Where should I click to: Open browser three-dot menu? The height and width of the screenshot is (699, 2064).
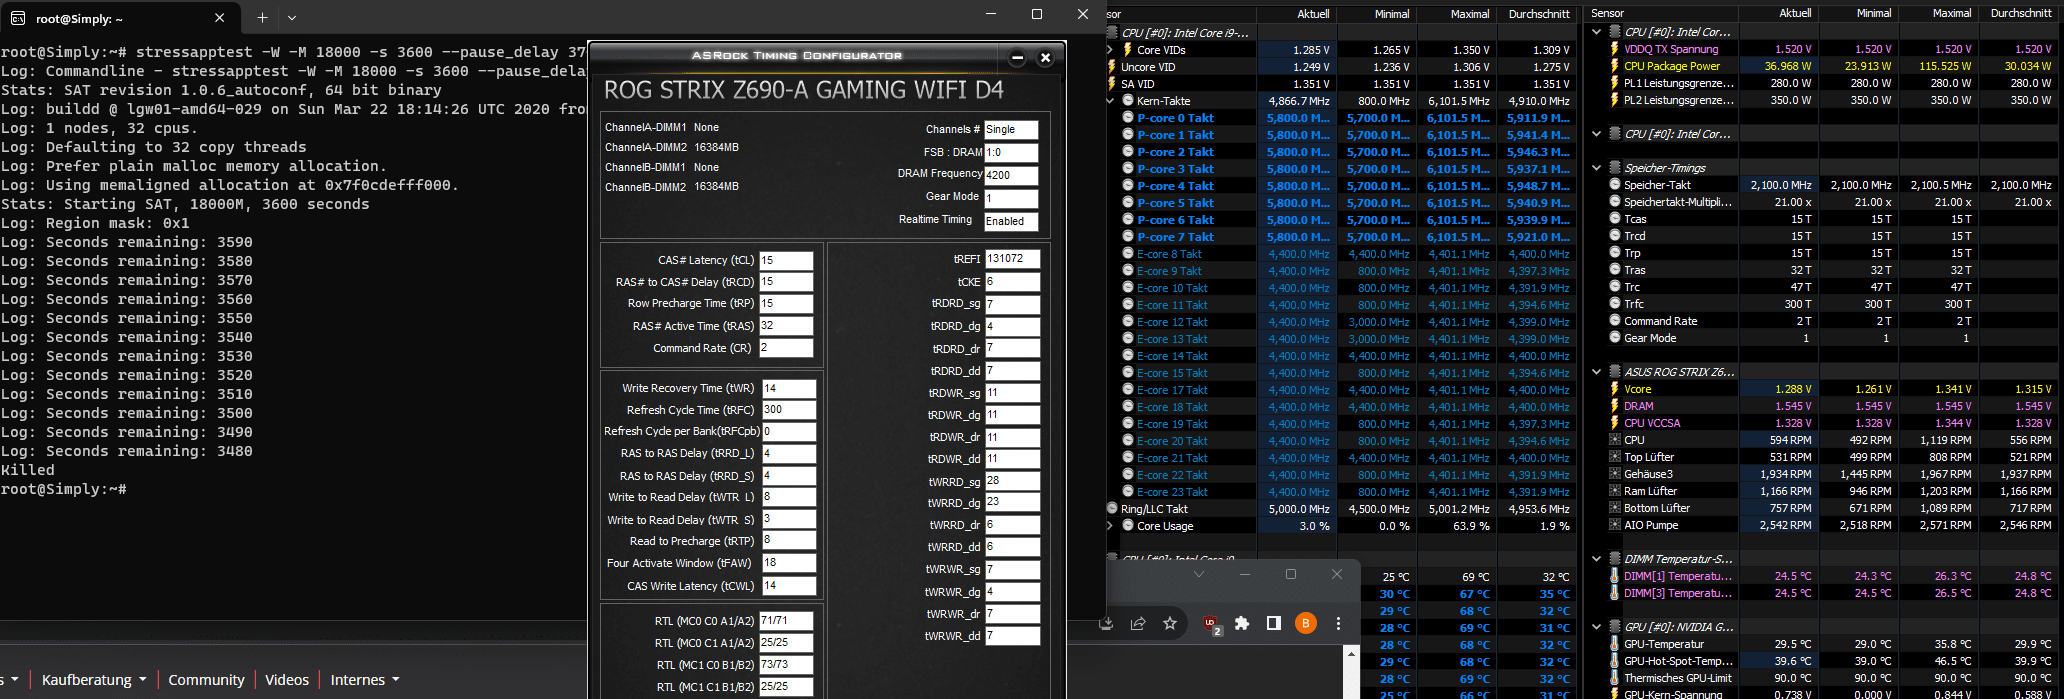tap(1338, 623)
